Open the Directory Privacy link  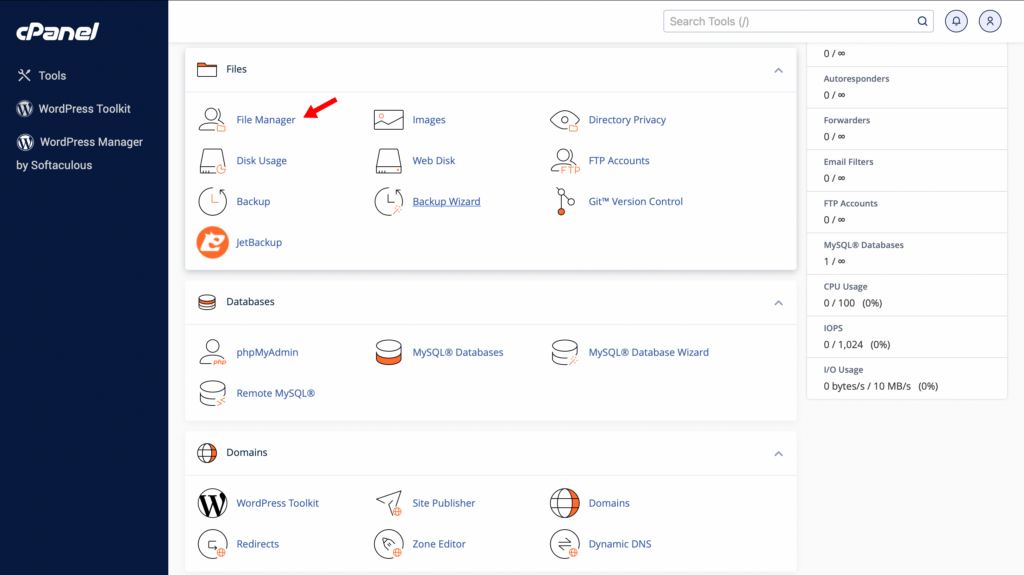pyautogui.click(x=627, y=120)
